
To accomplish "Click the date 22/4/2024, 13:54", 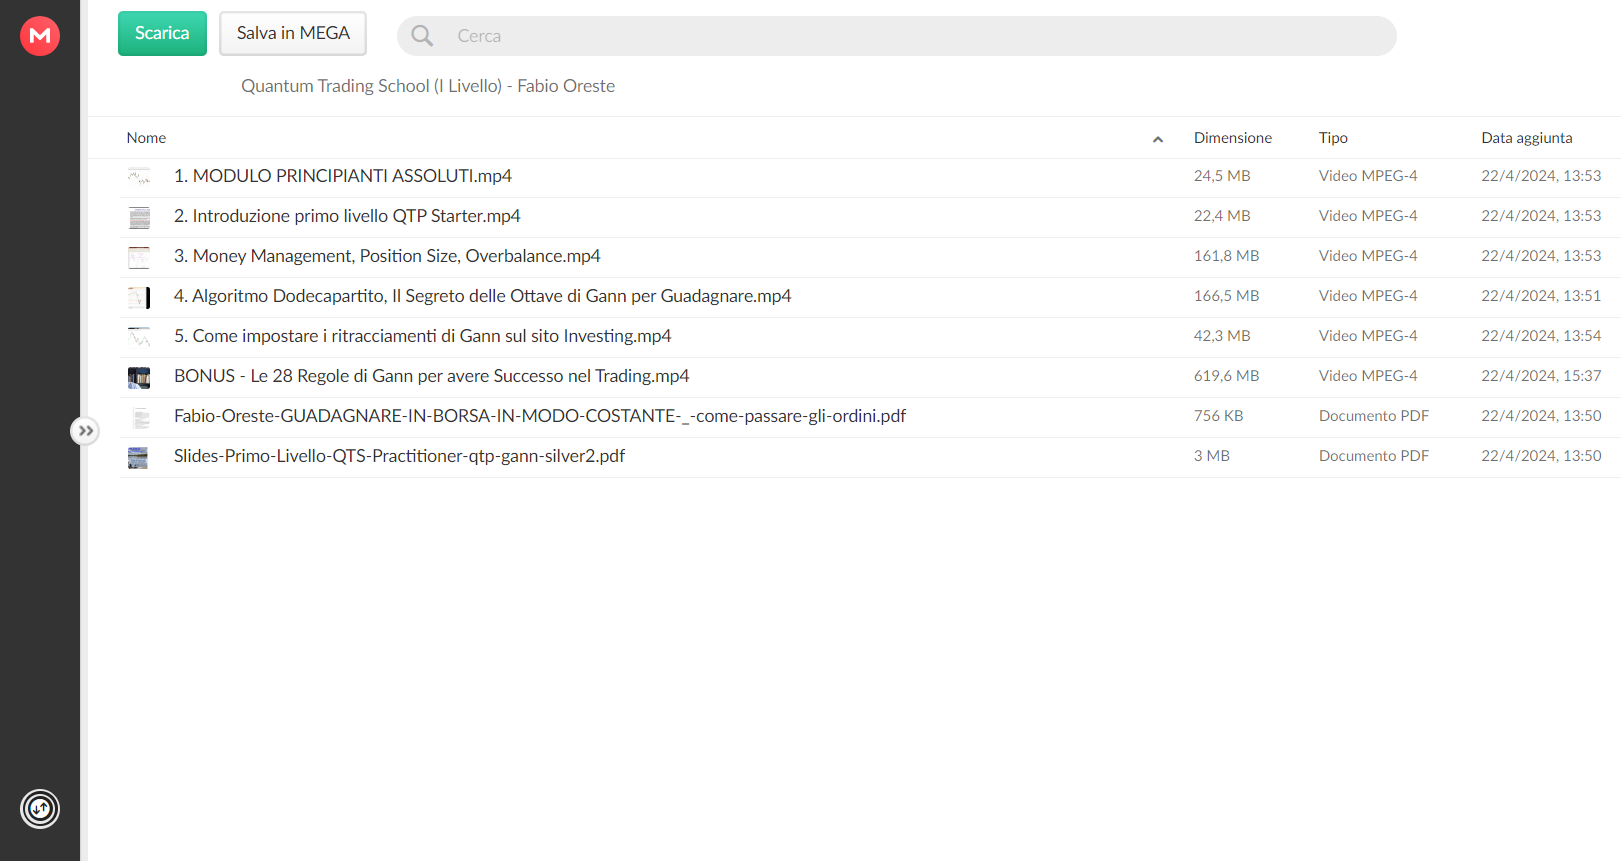I will coord(1541,336).
